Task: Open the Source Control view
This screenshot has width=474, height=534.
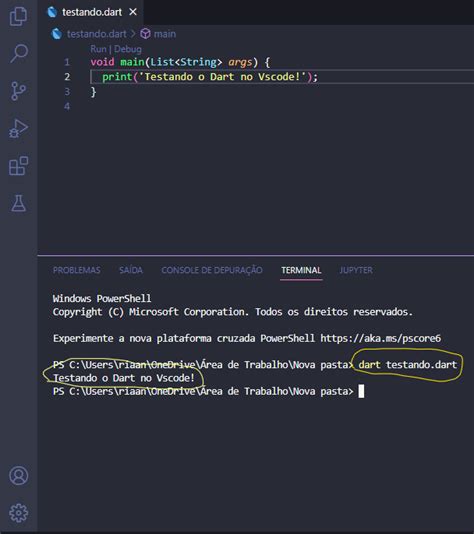Action: point(18,91)
